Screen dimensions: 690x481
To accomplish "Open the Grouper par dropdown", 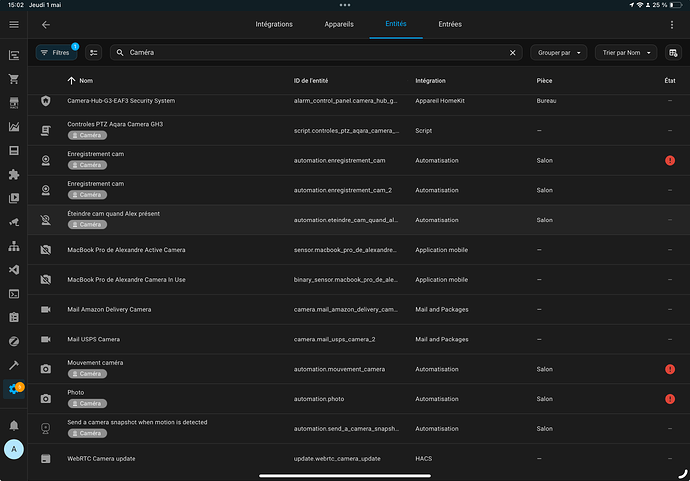I will pyautogui.click(x=558, y=53).
